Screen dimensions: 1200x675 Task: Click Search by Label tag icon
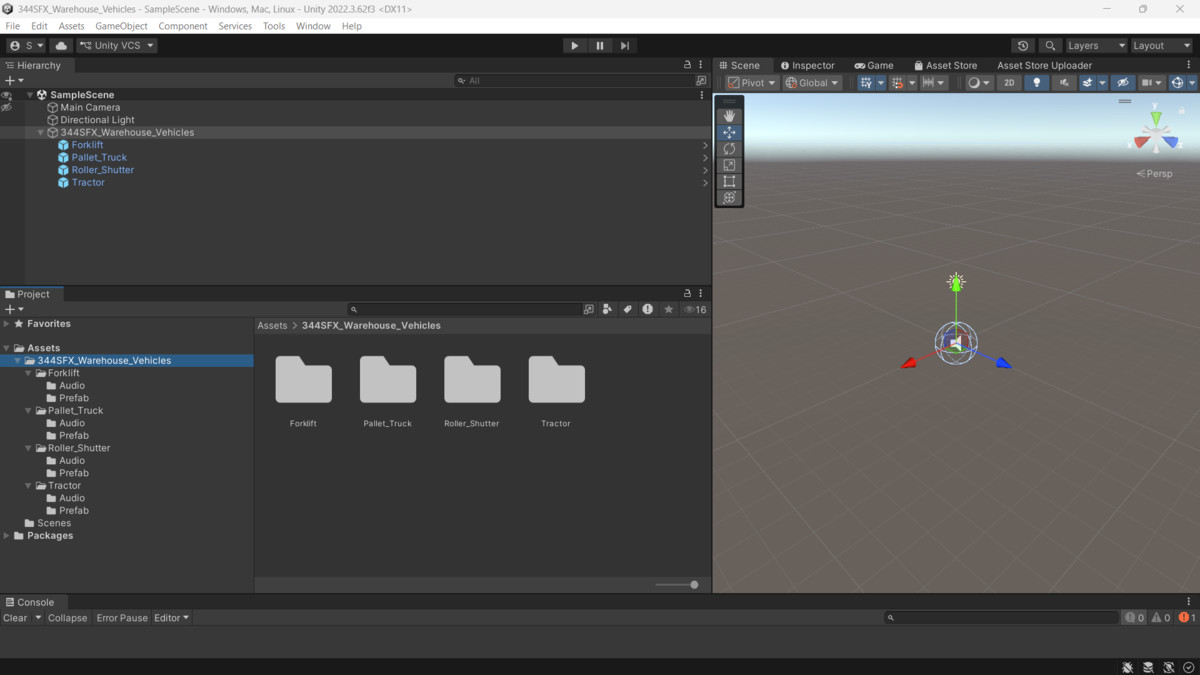[627, 309]
